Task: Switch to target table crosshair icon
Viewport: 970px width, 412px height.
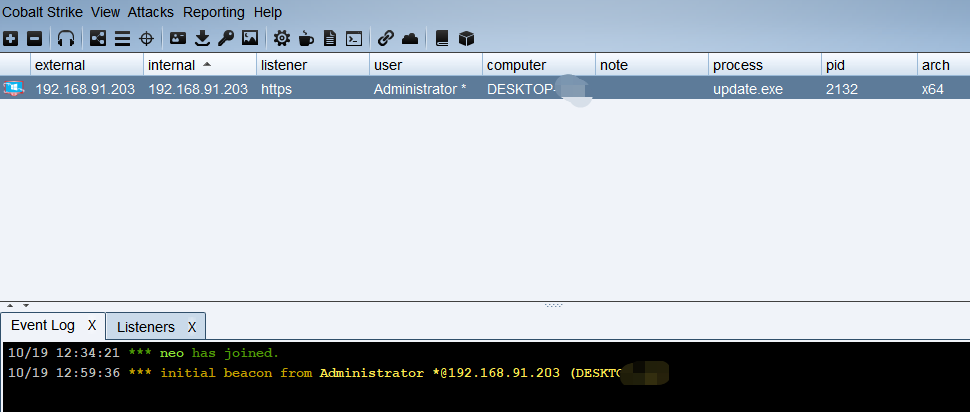Action: tap(146, 39)
